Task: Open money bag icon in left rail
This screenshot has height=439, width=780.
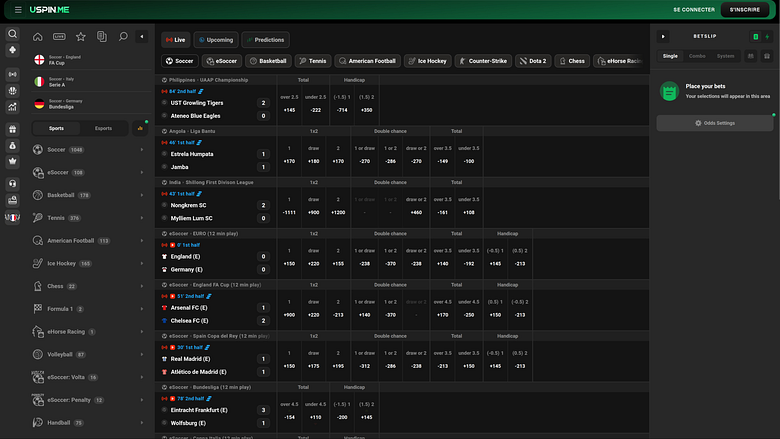Action: coord(12,145)
